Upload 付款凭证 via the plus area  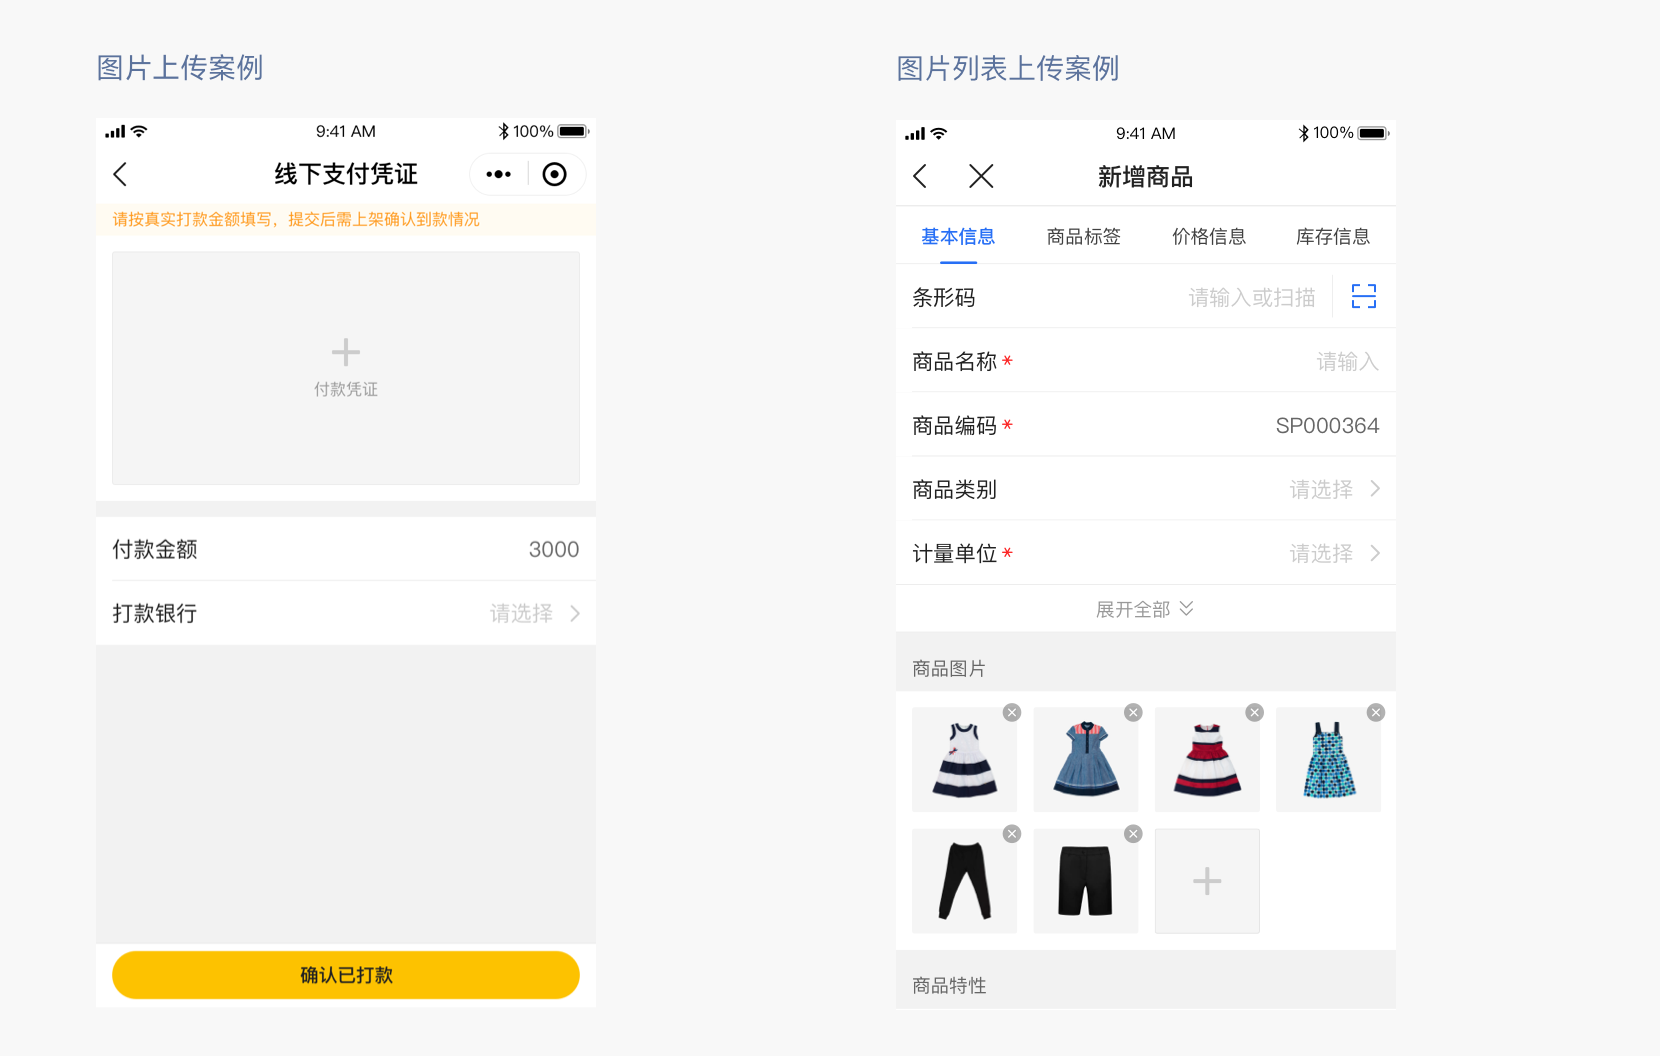(x=346, y=367)
